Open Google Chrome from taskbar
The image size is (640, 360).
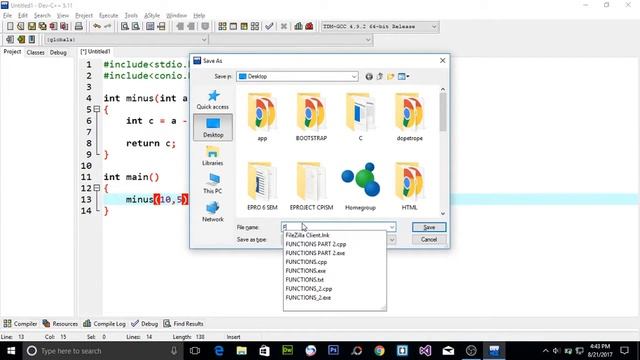(x=380, y=351)
